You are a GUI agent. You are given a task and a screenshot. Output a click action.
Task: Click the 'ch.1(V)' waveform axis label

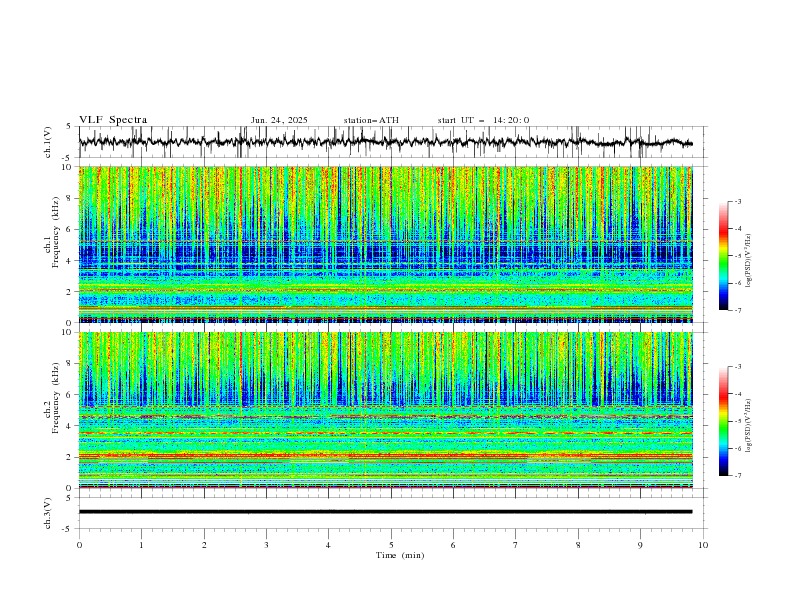point(48,142)
